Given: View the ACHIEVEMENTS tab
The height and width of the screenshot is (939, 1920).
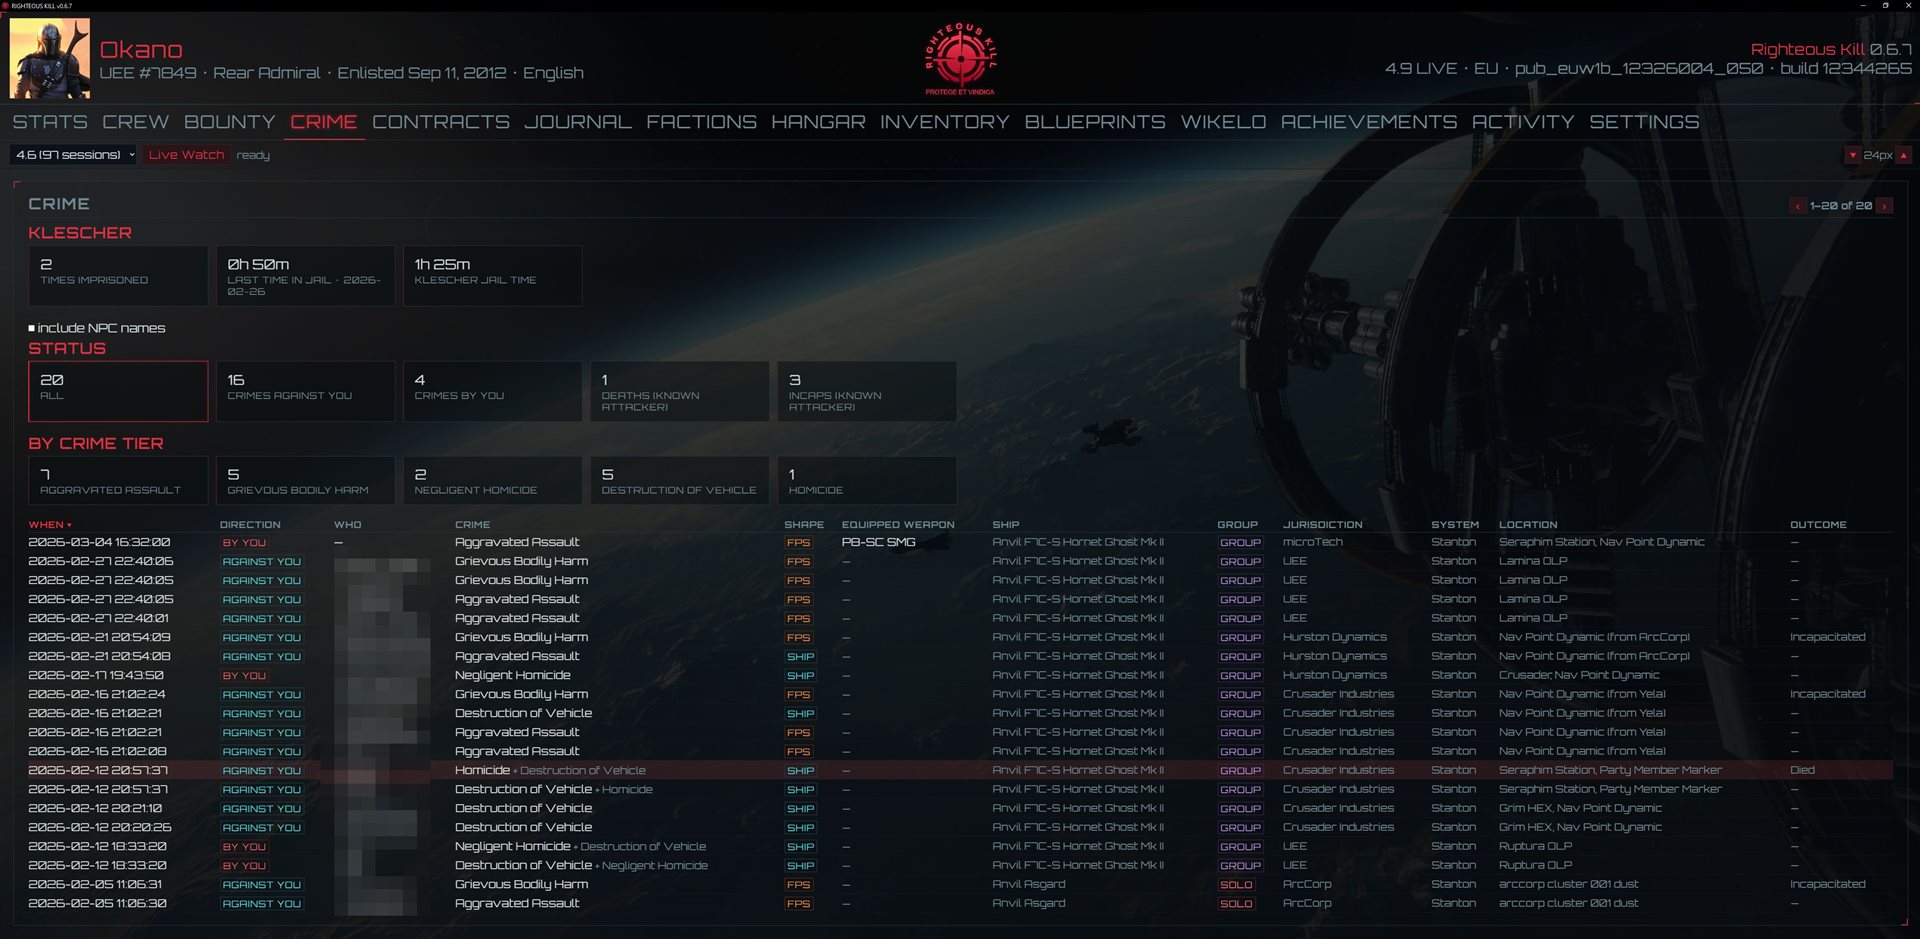Looking at the screenshot, I should [x=1369, y=122].
